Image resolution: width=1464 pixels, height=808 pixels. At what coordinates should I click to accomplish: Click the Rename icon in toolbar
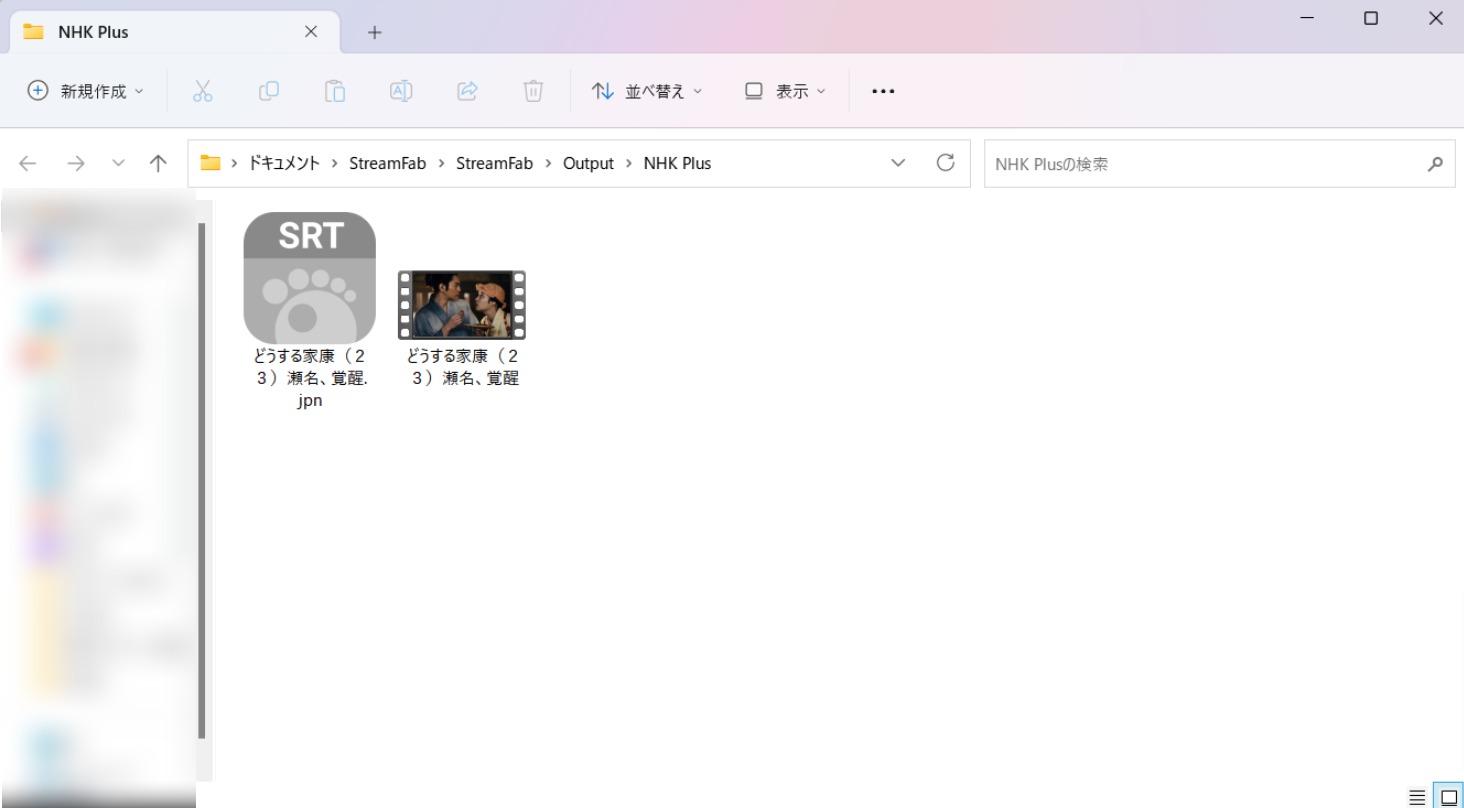pos(401,91)
